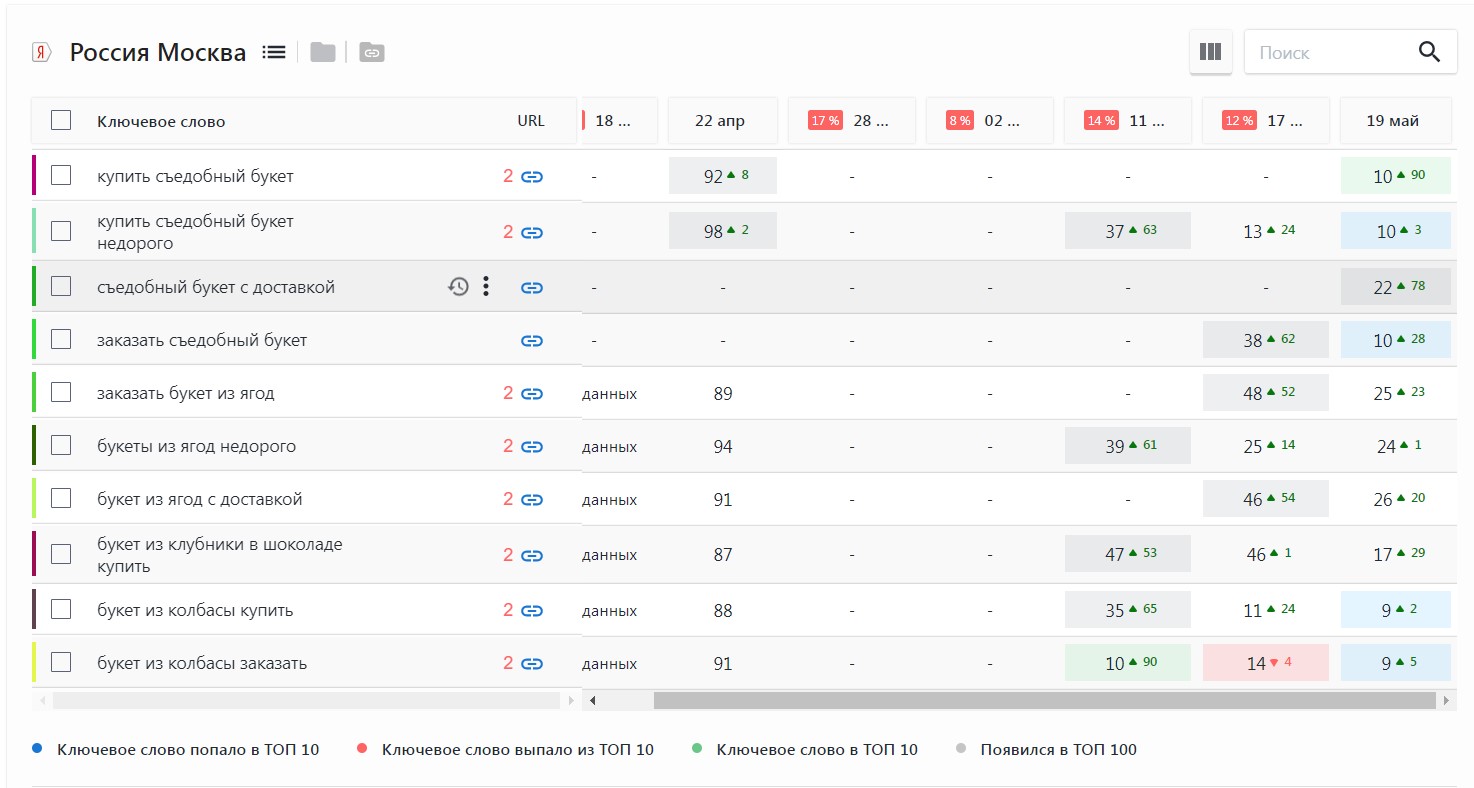
Task: Click the pink color marker for 'купить съедобный букет'
Action: 34,175
